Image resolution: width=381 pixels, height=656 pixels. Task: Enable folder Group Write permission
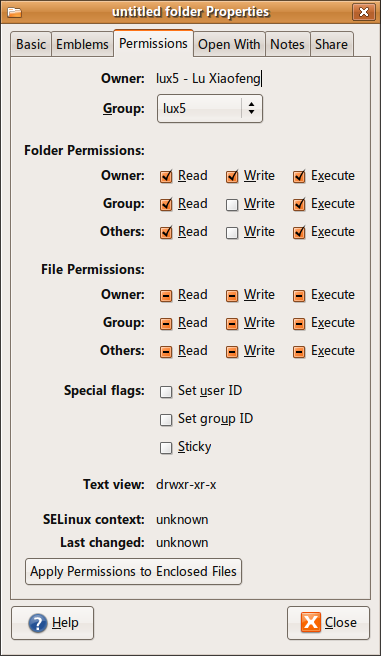232,205
